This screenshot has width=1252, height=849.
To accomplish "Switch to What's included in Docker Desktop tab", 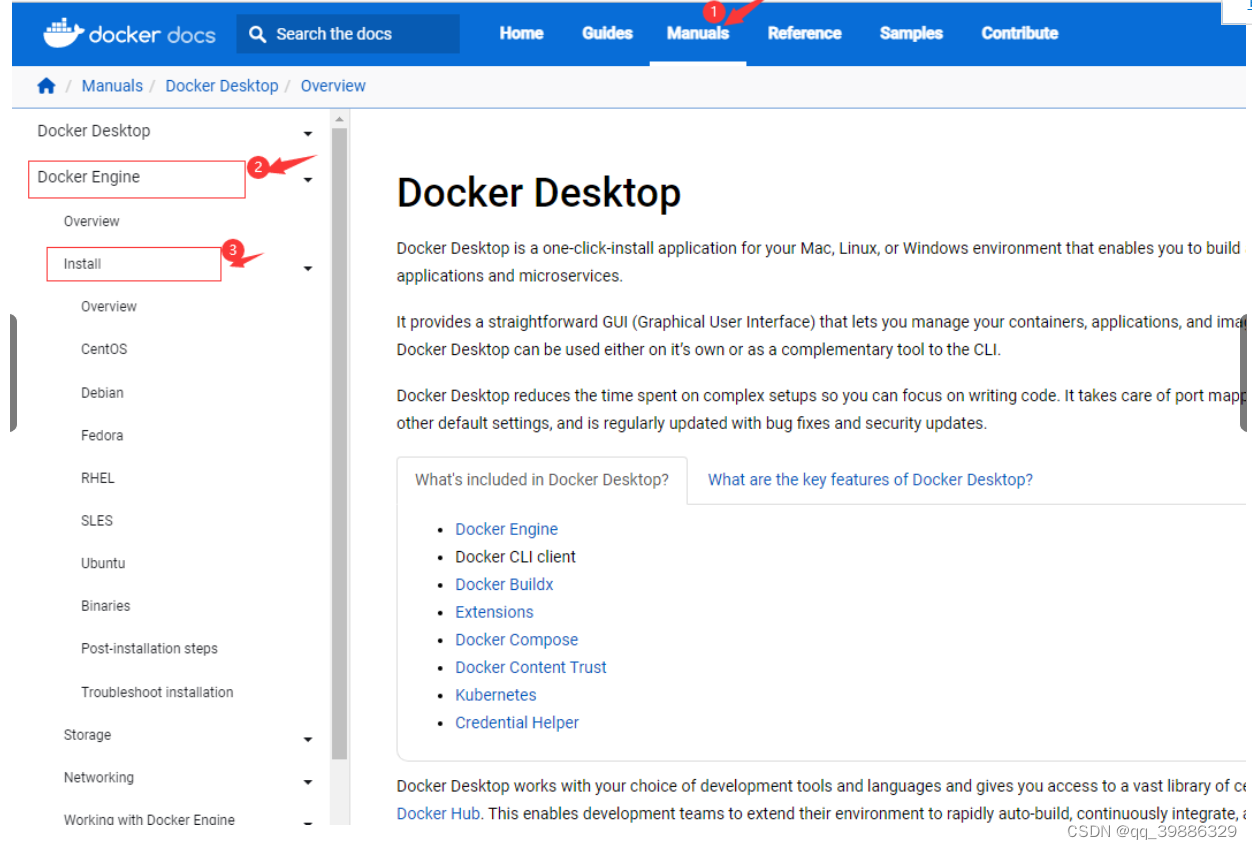I will tap(542, 480).
